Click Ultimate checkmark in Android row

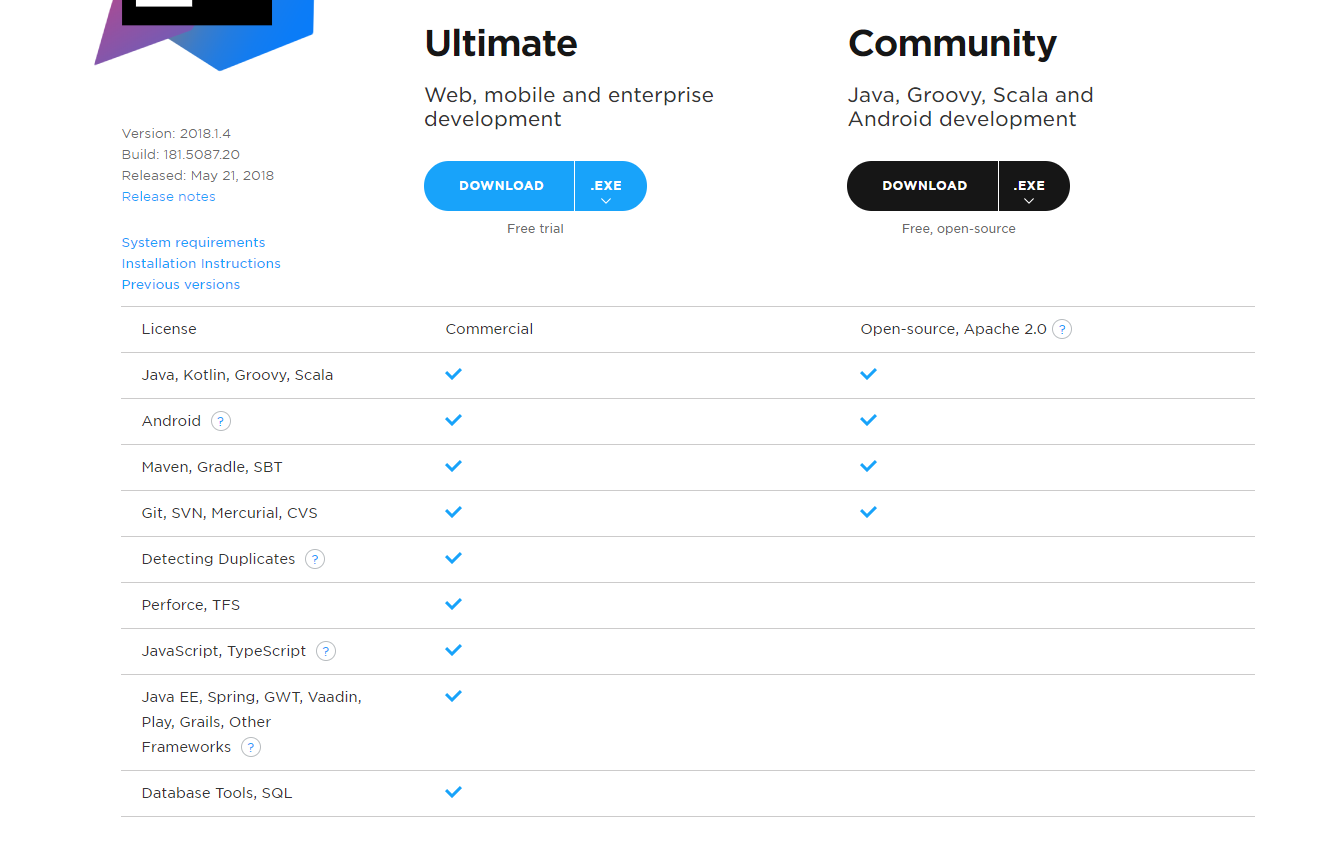[453, 420]
